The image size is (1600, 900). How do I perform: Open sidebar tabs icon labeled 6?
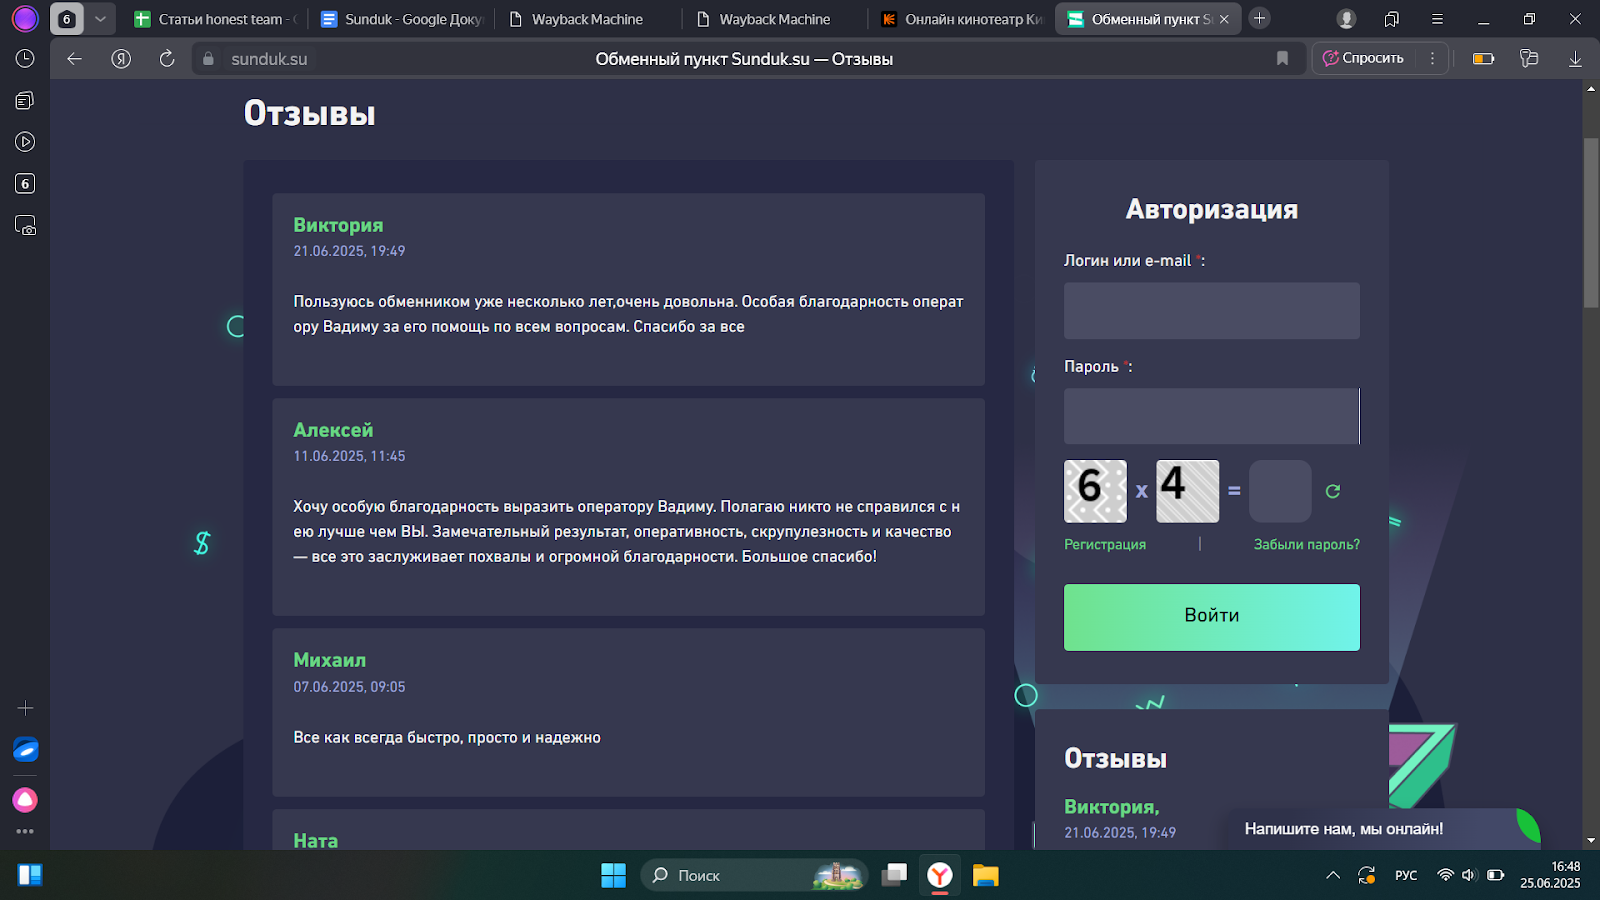(25, 184)
